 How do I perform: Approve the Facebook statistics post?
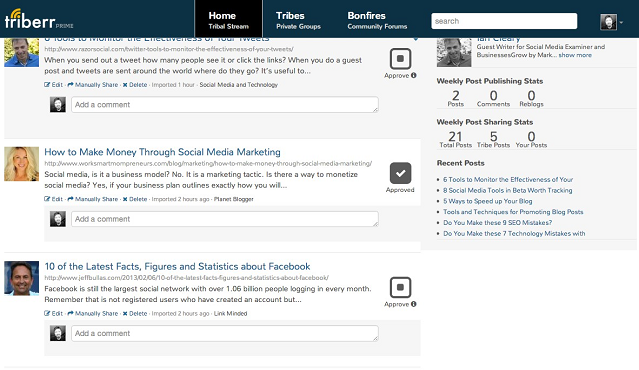[400, 287]
